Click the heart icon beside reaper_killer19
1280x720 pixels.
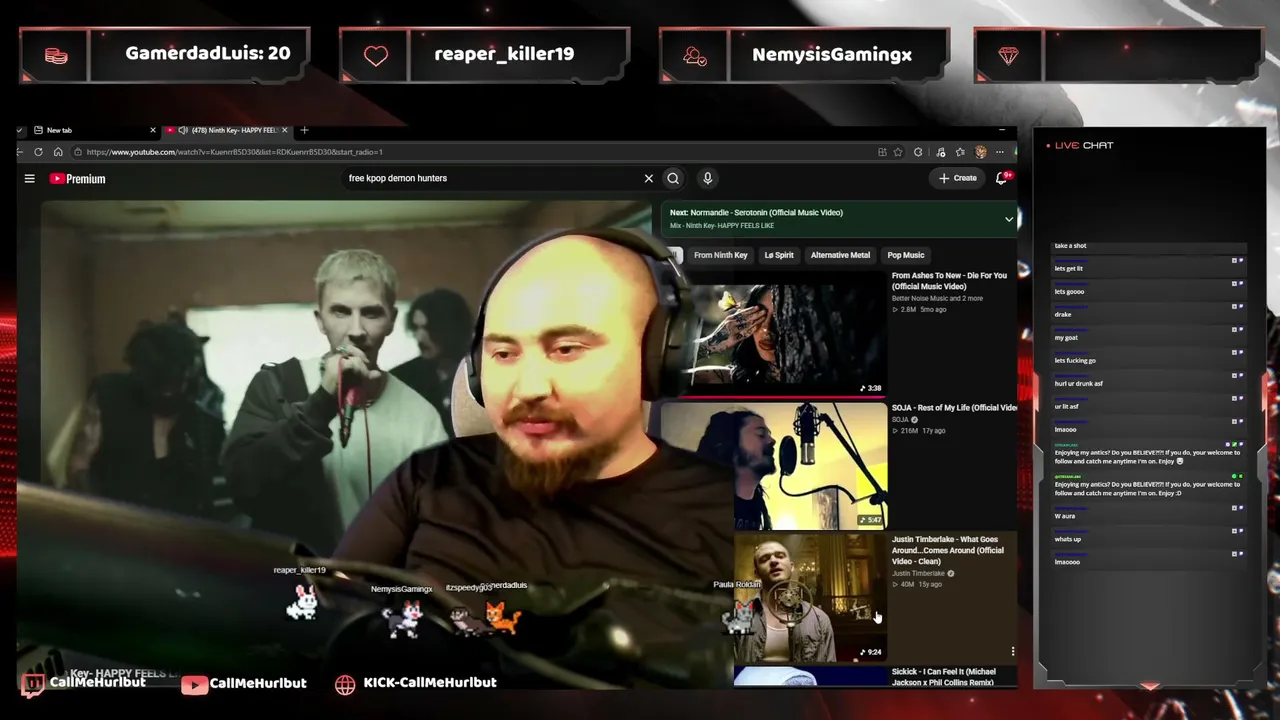pos(376,56)
